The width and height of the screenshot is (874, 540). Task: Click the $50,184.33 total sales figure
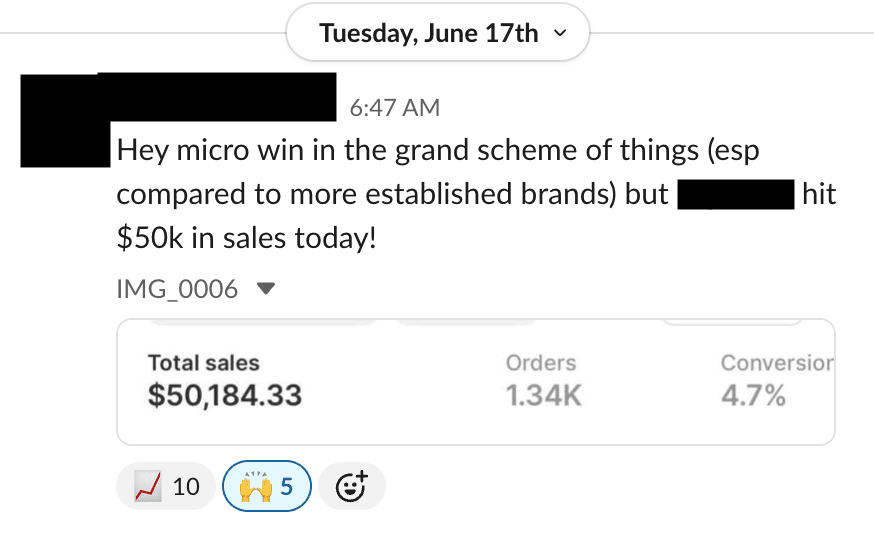[224, 396]
